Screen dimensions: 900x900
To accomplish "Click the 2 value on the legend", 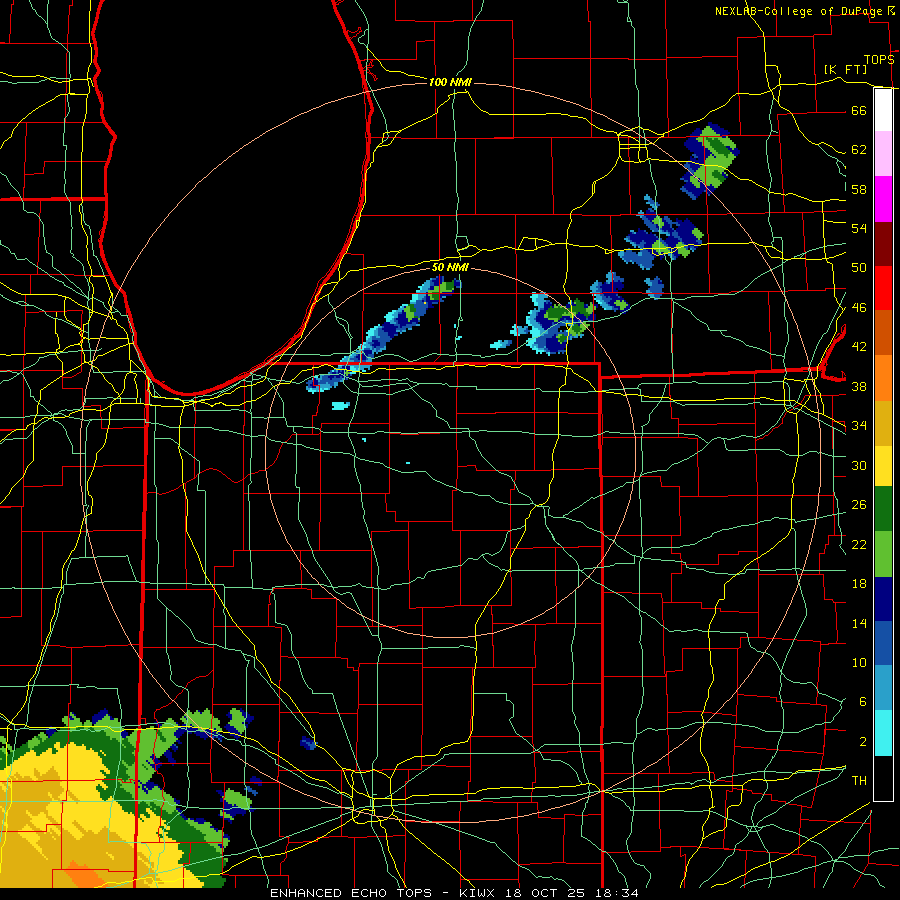I will (862, 742).
